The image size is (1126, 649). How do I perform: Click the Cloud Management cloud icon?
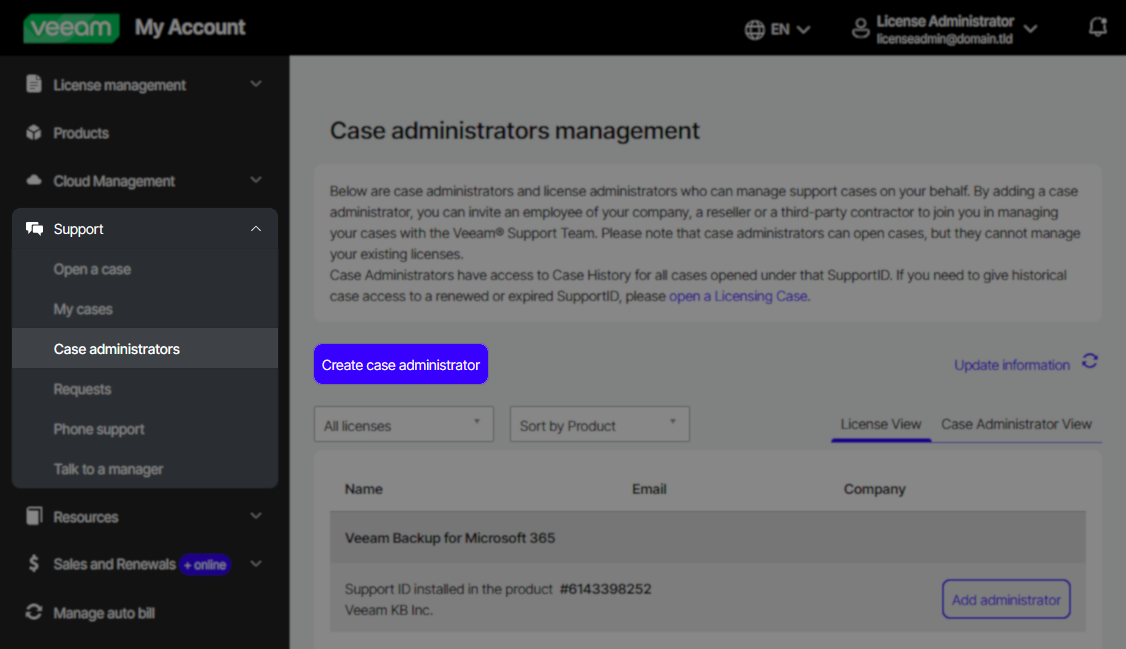tap(31, 180)
